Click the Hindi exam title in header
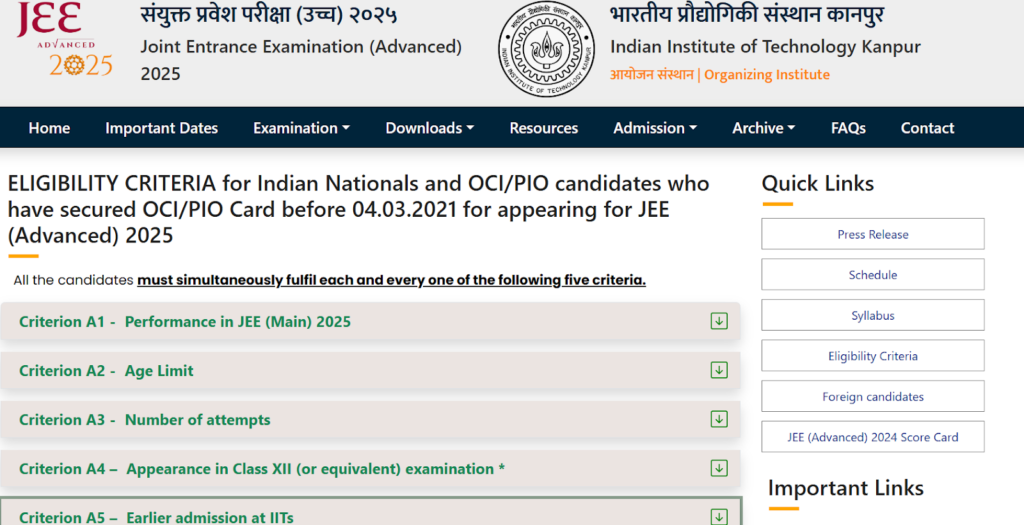This screenshot has width=1024, height=525. pyautogui.click(x=268, y=14)
